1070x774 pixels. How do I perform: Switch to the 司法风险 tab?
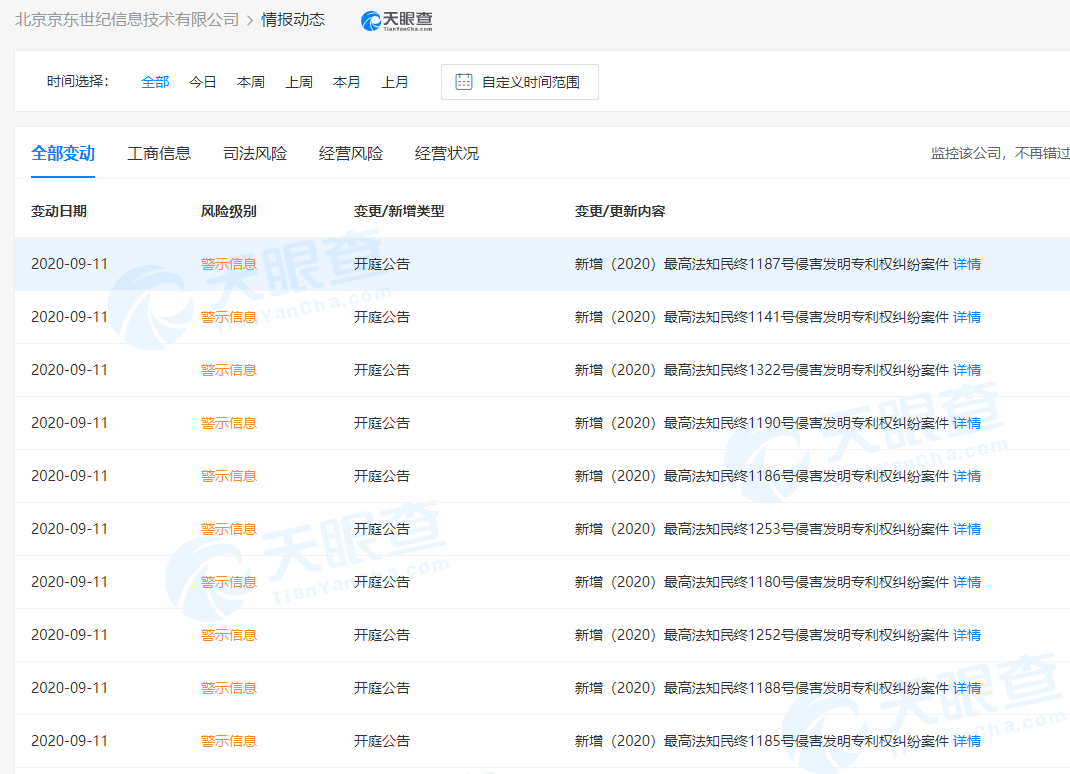(x=255, y=154)
